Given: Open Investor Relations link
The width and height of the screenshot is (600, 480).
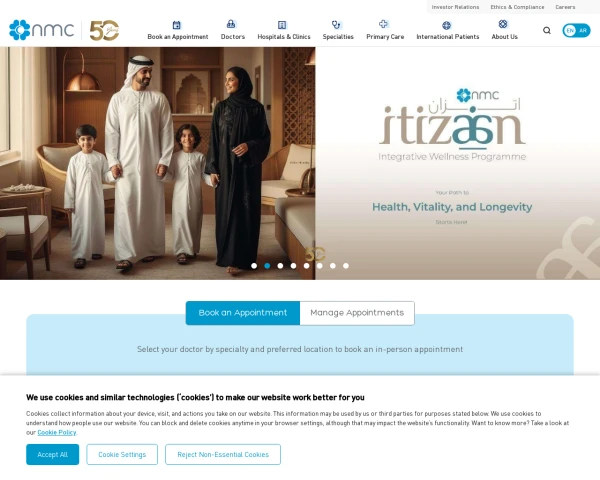Looking at the screenshot, I should click(455, 7).
